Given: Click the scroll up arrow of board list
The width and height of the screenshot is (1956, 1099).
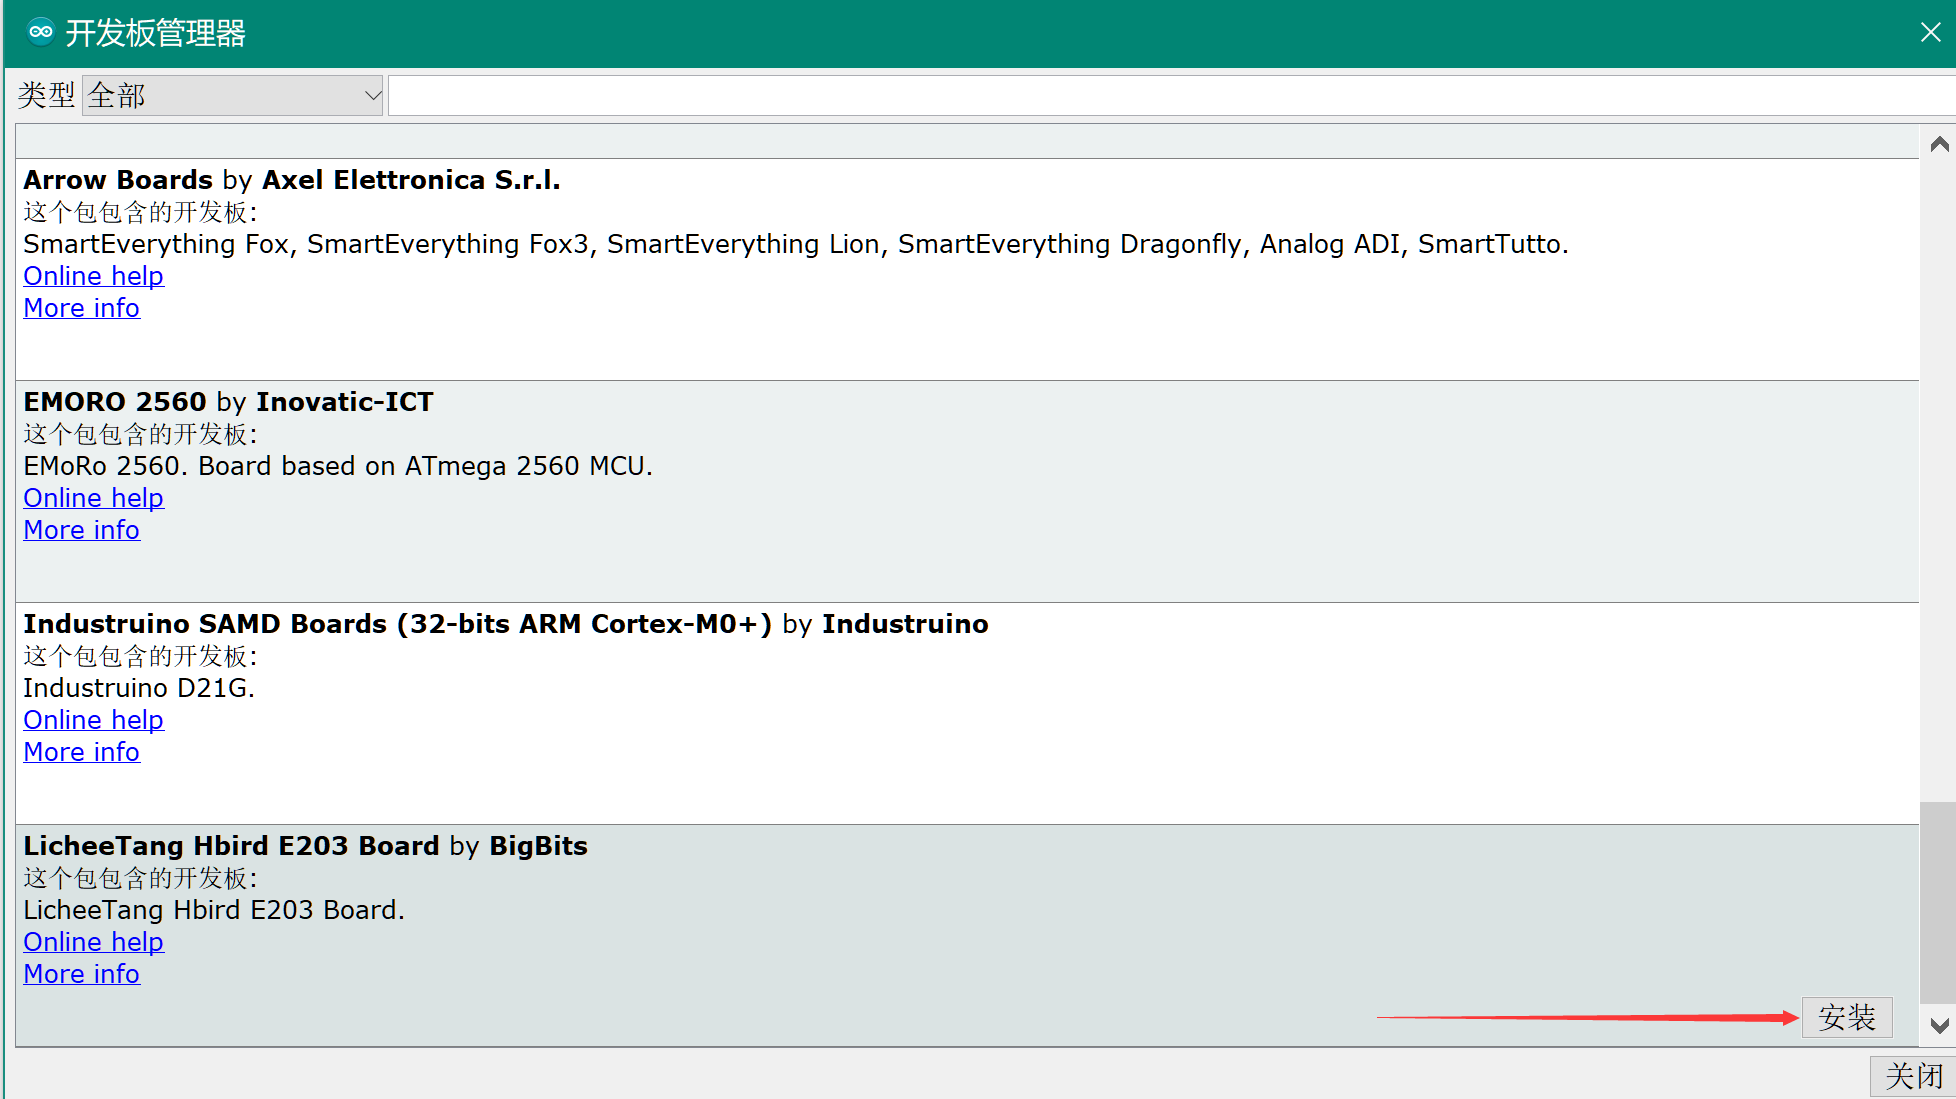Looking at the screenshot, I should pos(1939,145).
